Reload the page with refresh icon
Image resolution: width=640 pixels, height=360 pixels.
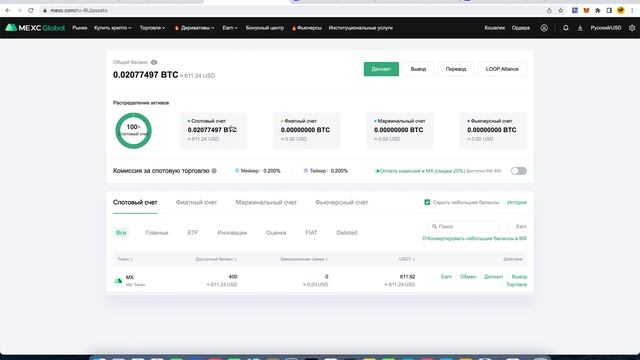pos(31,10)
